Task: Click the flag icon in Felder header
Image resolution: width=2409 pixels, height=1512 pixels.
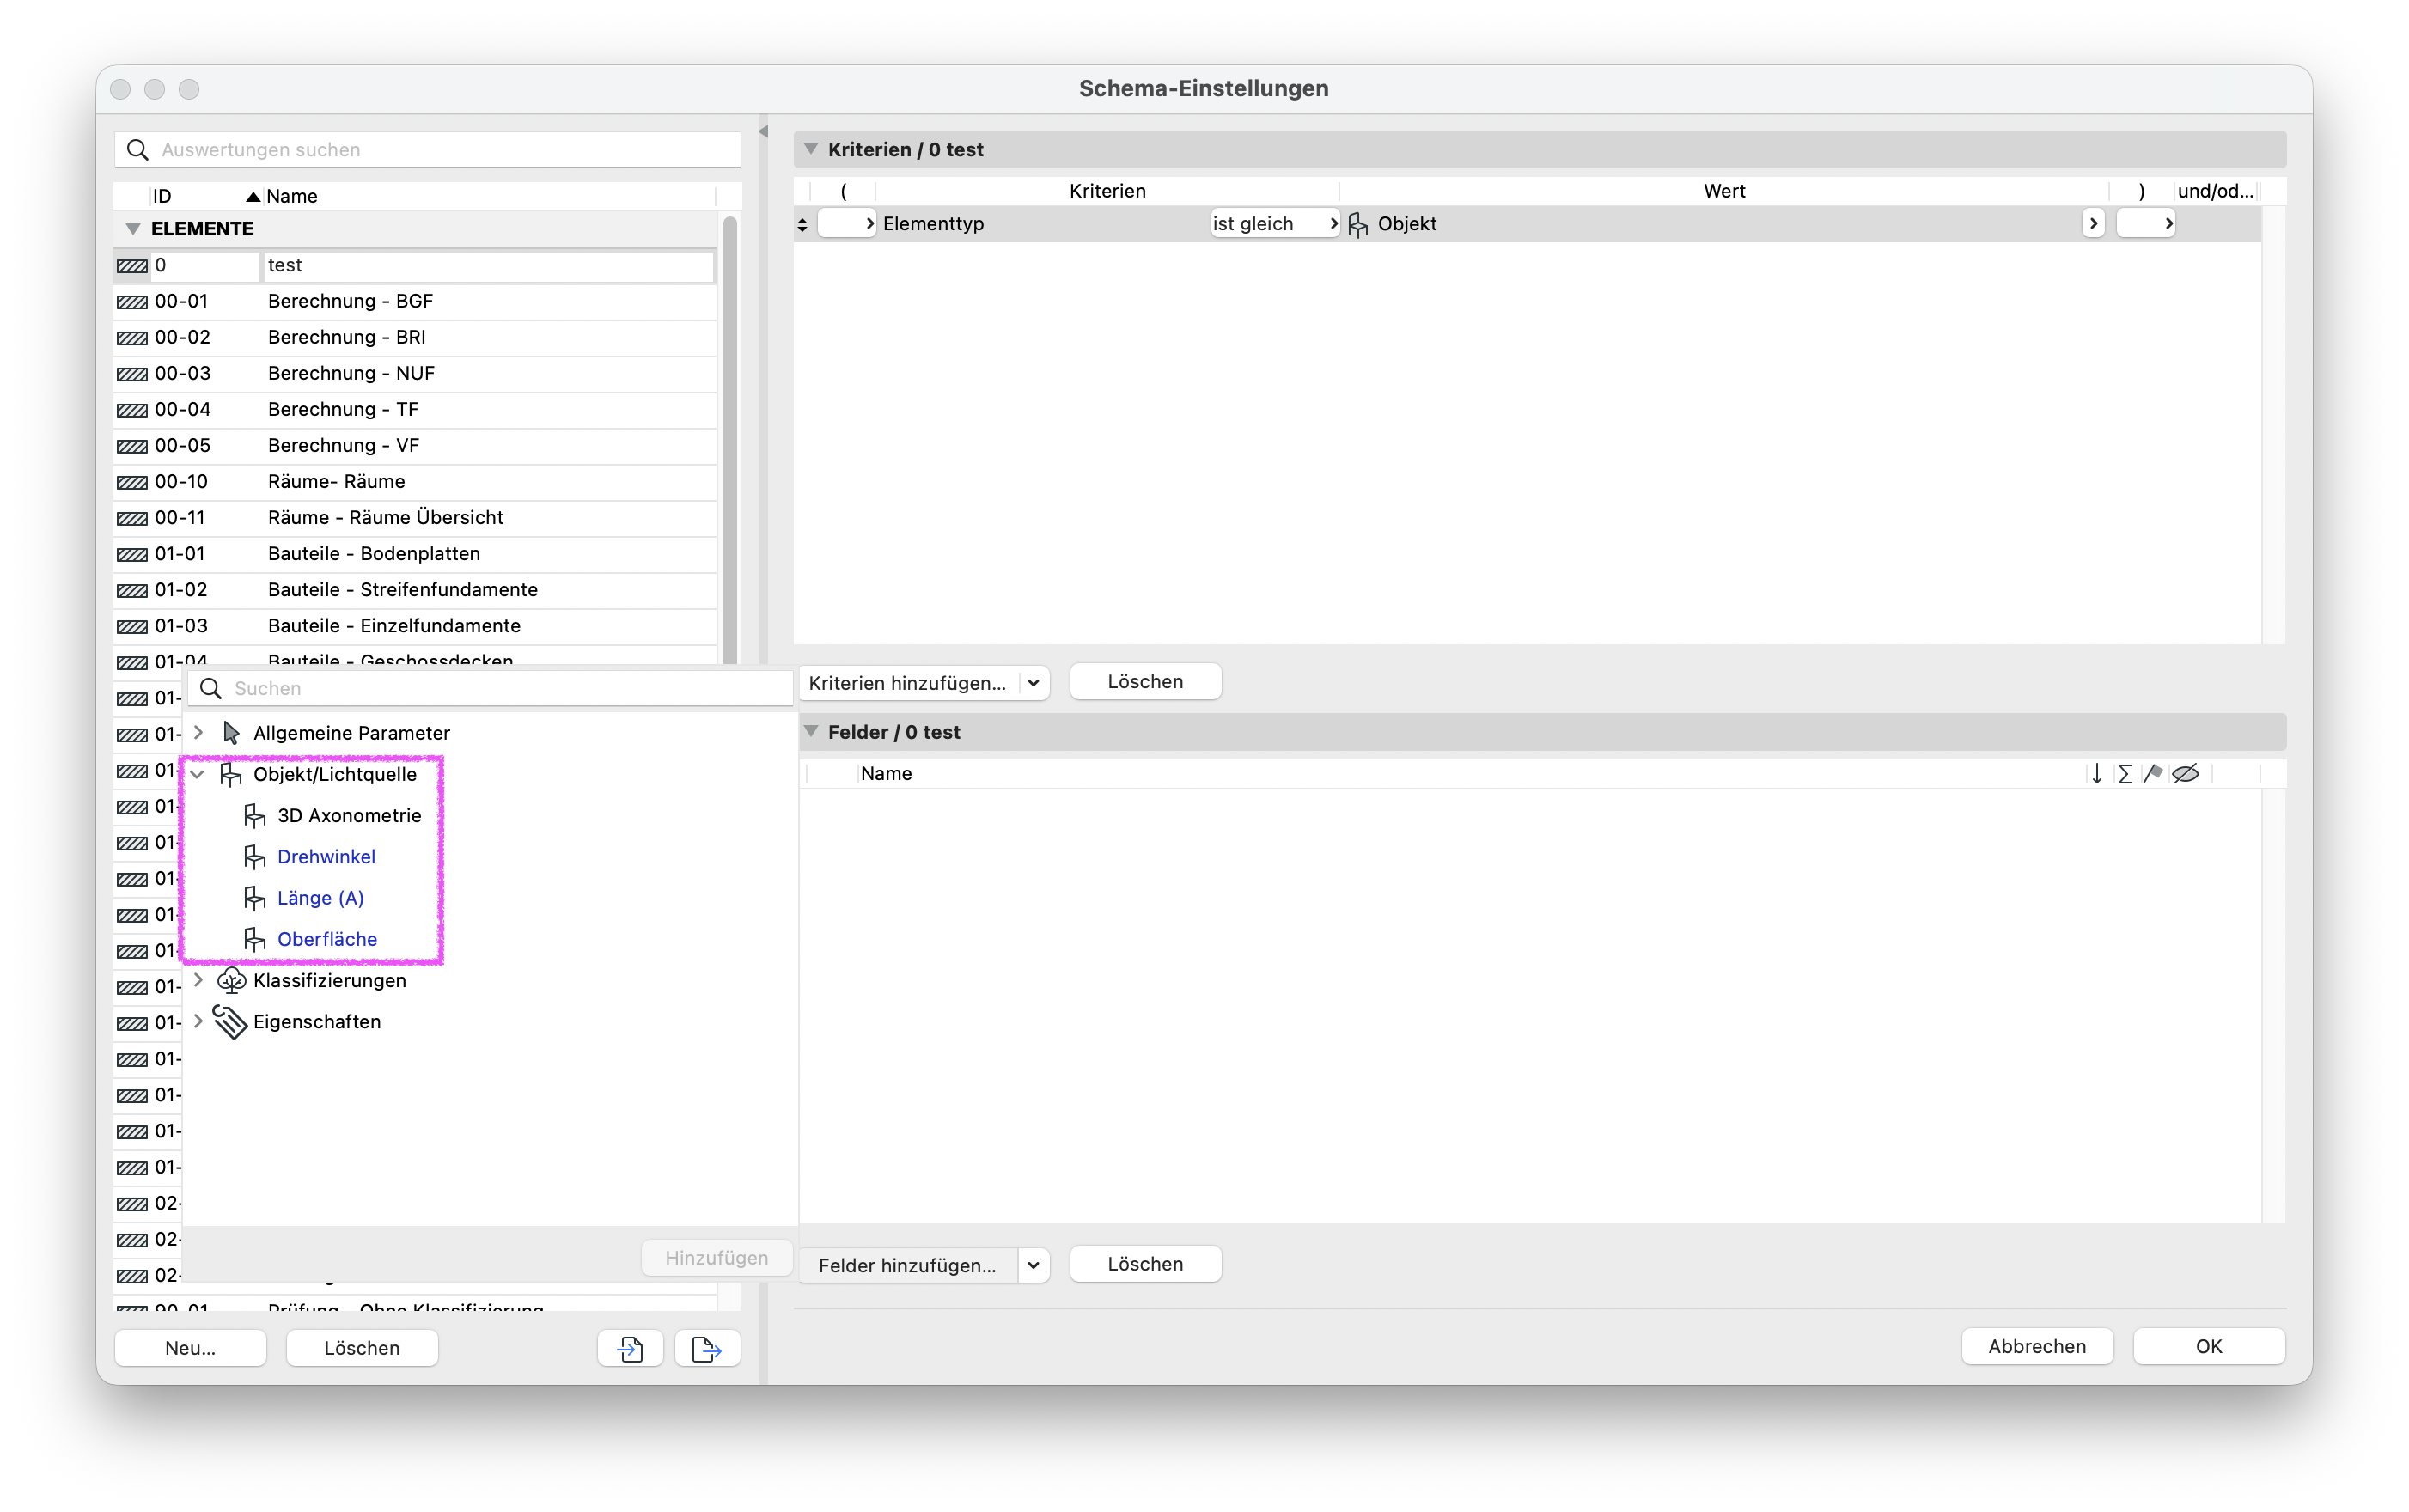Action: coord(2153,773)
